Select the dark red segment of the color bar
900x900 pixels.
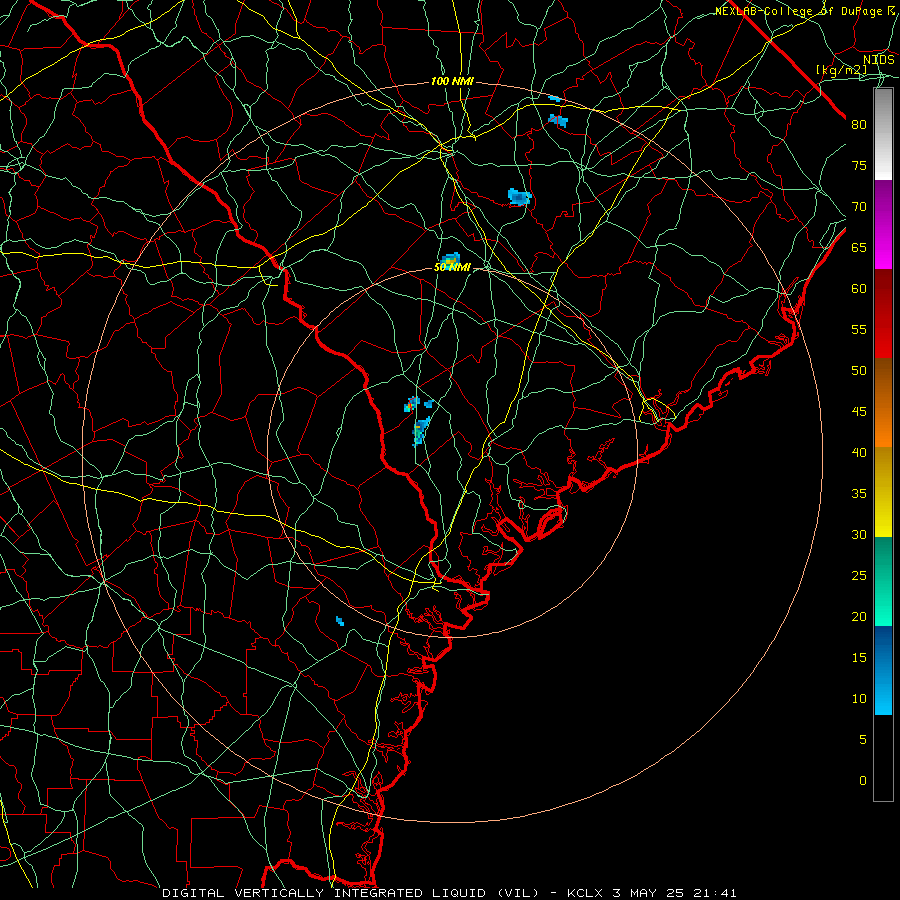[883, 313]
